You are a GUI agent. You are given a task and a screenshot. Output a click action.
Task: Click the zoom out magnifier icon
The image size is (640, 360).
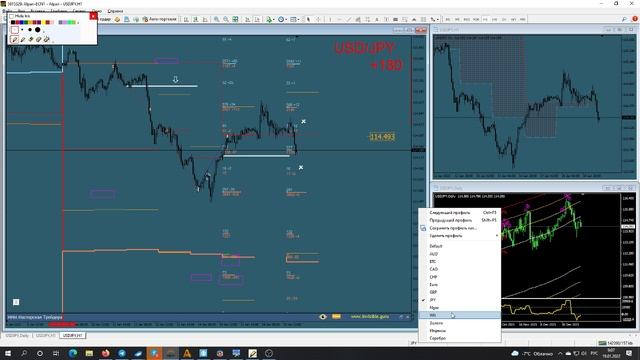pos(226,19)
